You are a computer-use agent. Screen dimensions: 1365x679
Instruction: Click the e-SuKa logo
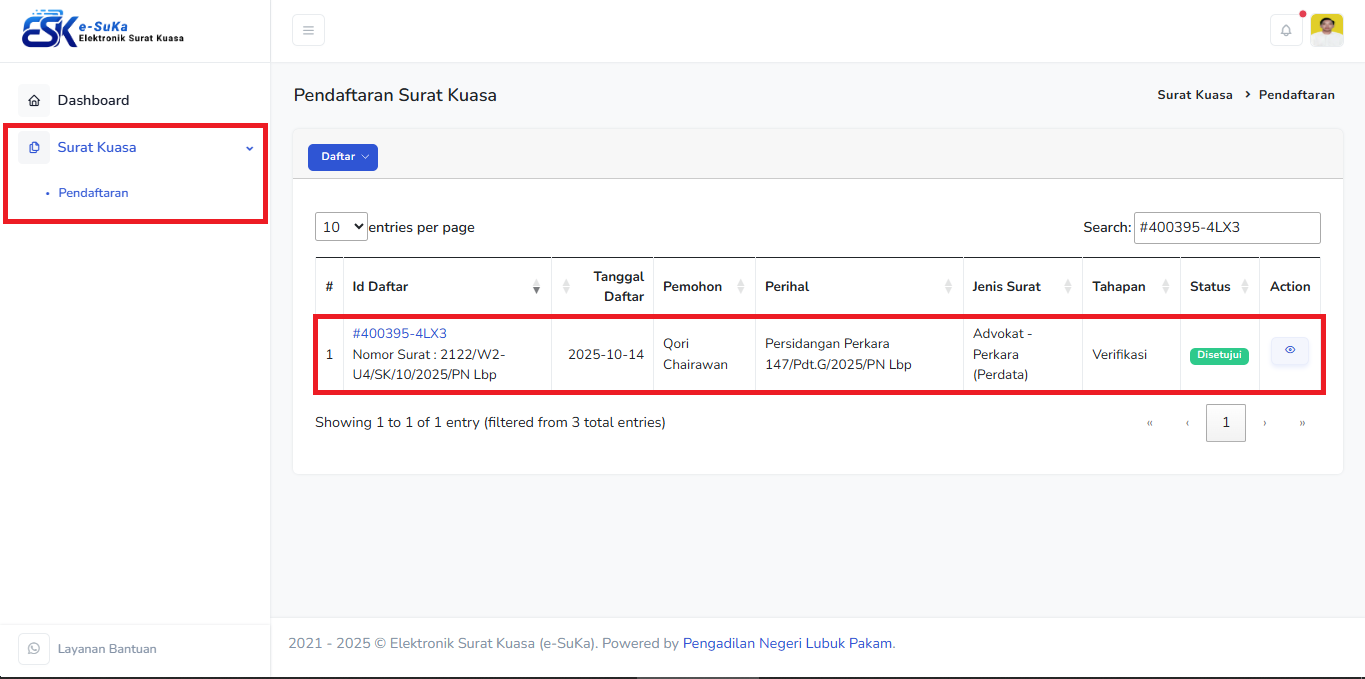[103, 30]
